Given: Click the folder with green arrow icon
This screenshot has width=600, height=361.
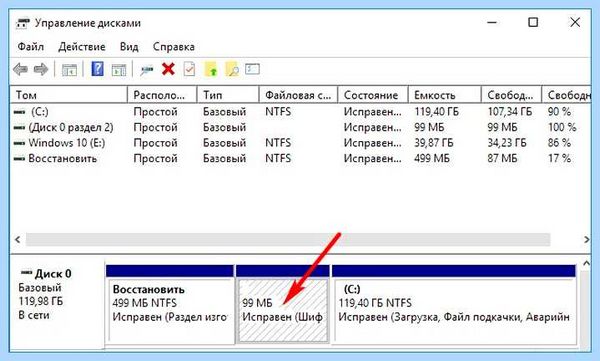Looking at the screenshot, I should pos(211,69).
